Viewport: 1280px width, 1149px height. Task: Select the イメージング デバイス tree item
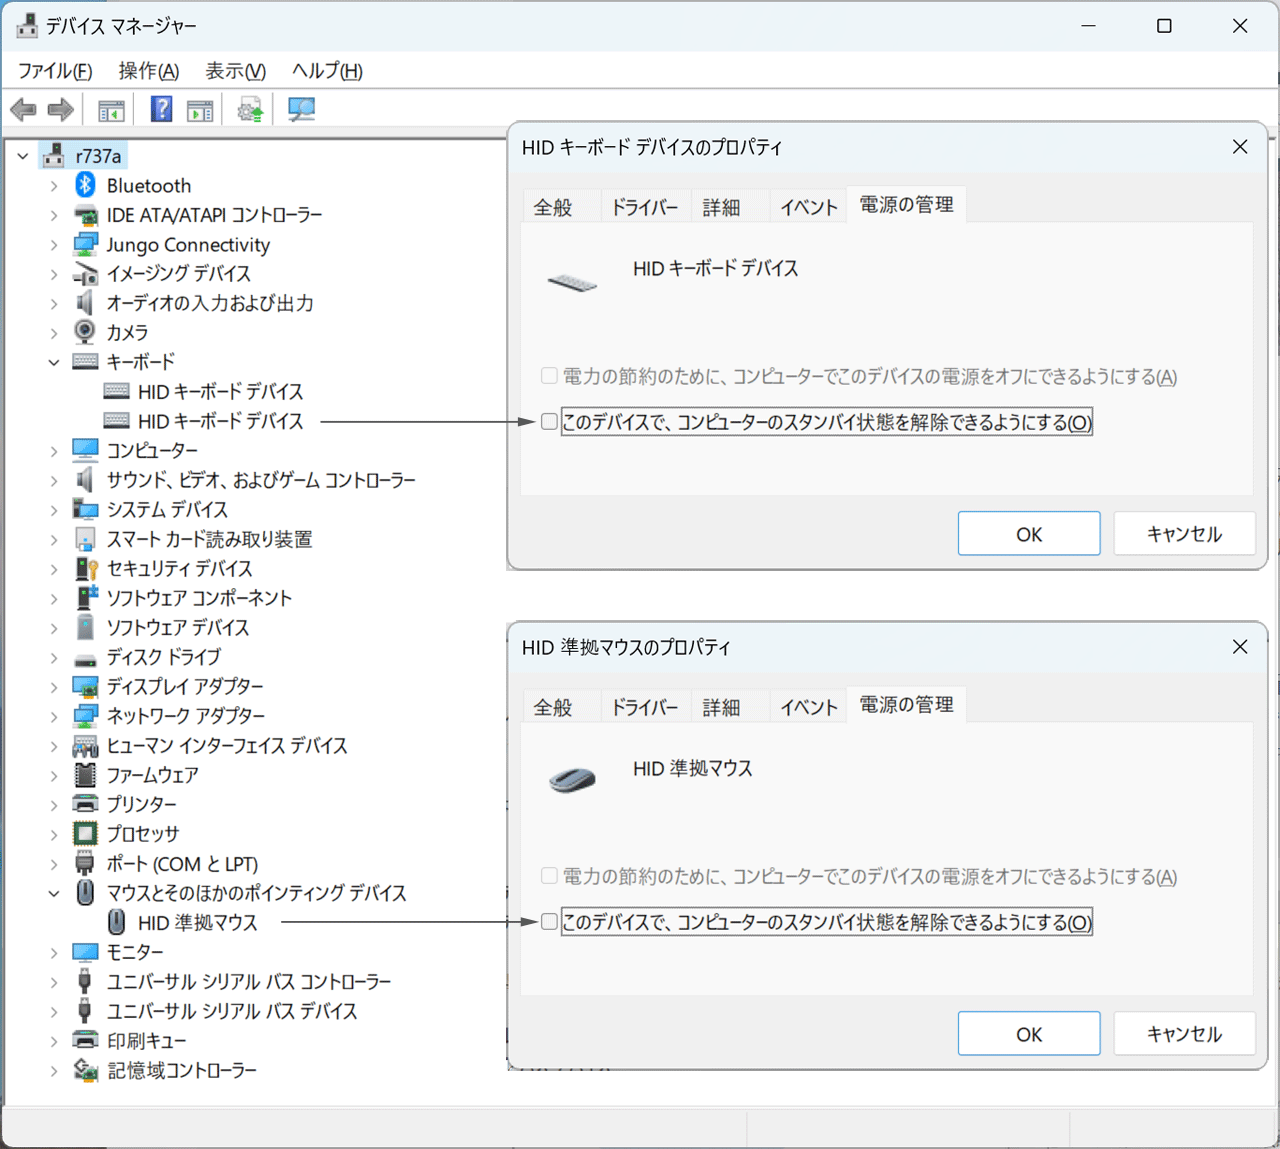(x=179, y=274)
